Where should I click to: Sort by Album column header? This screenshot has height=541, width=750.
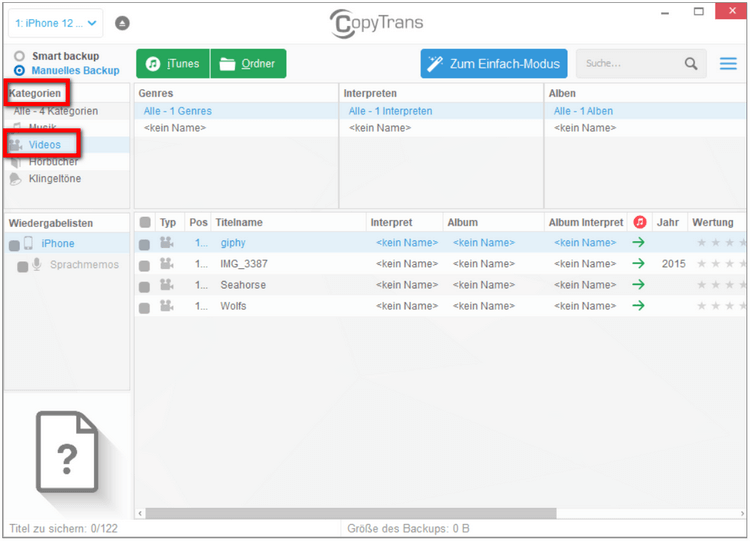(494, 222)
